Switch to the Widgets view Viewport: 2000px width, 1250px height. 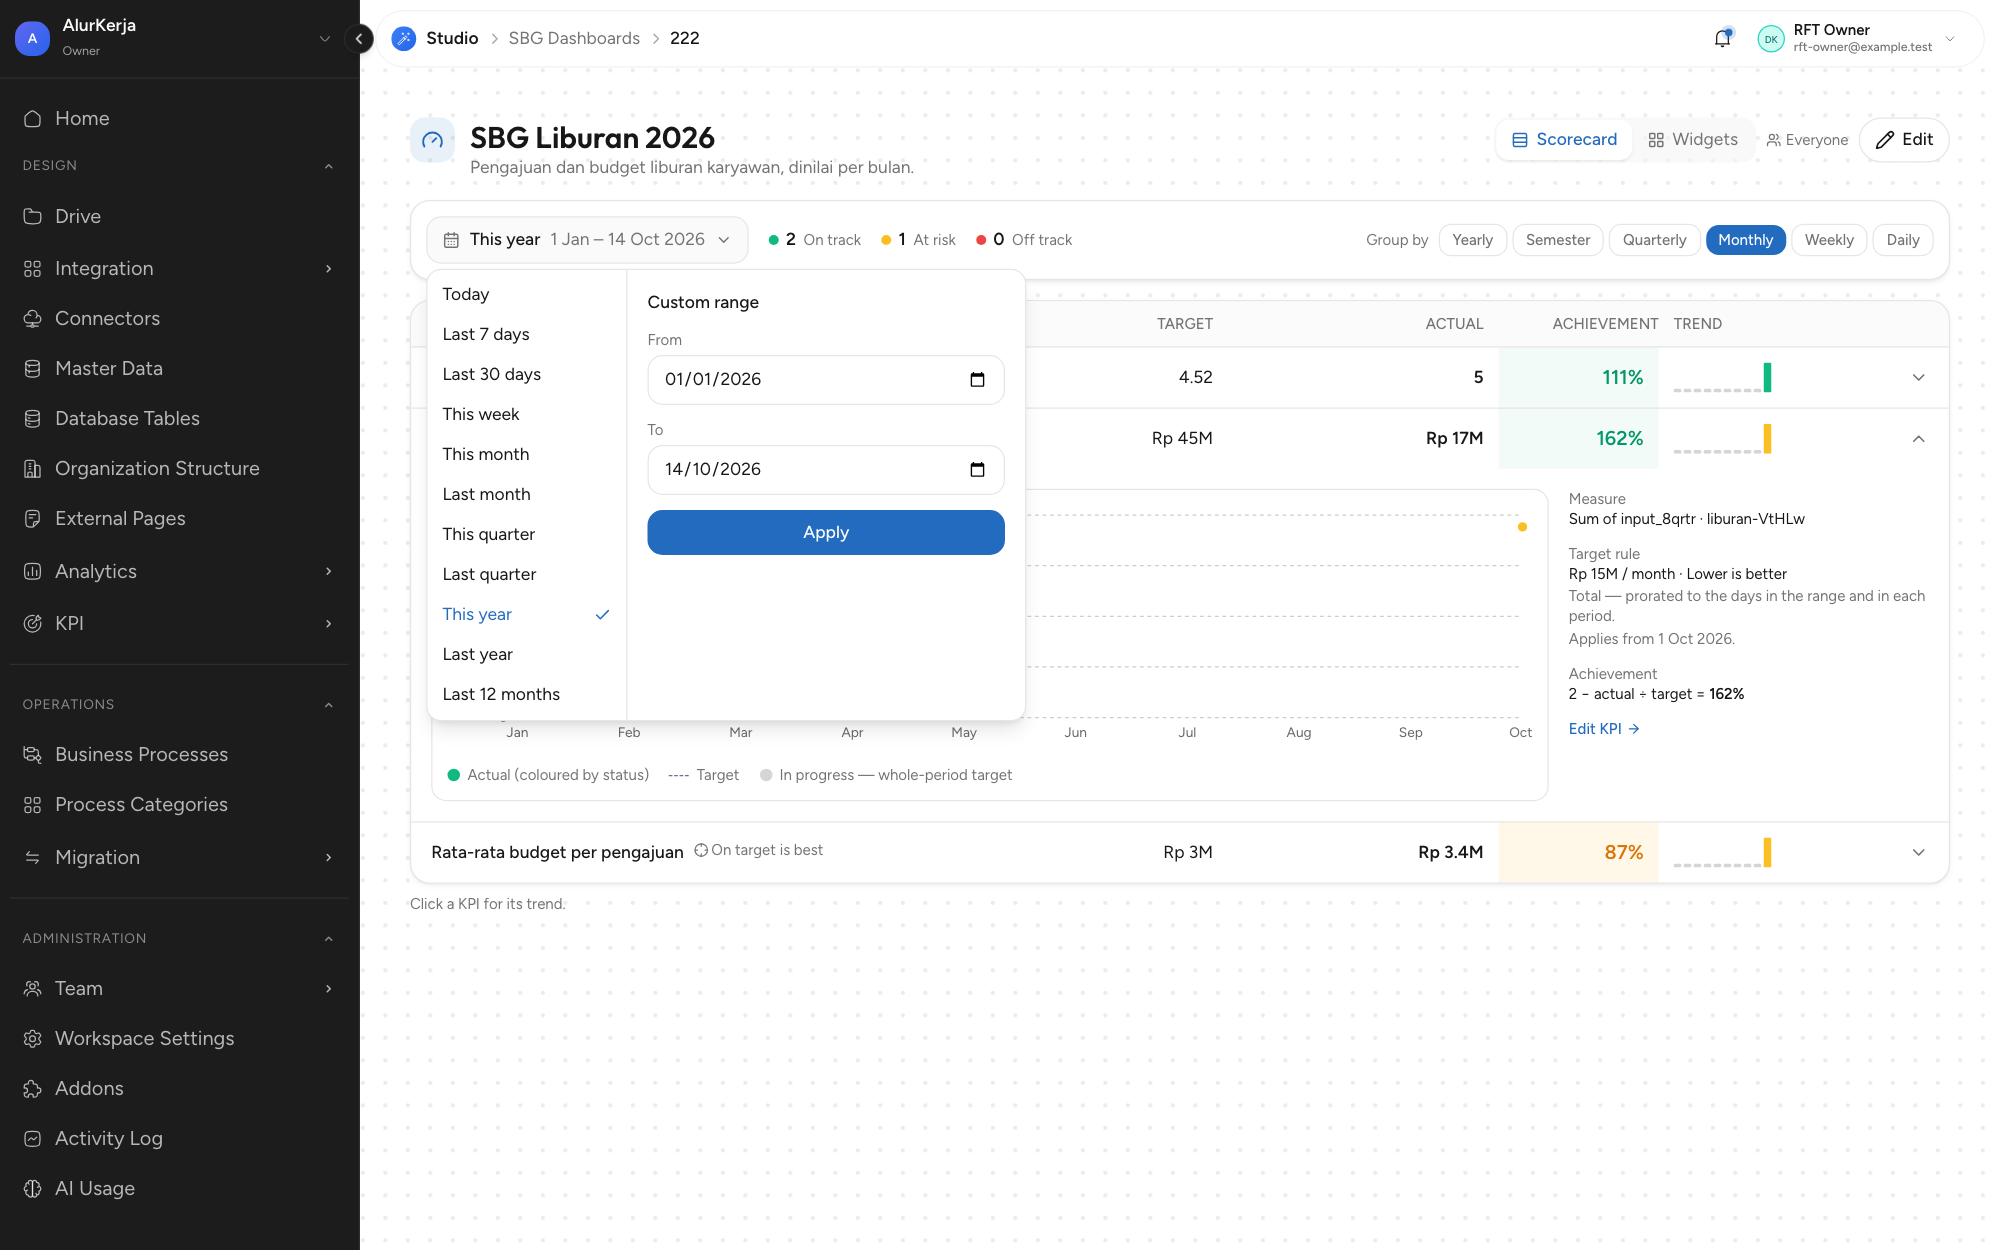point(1693,140)
